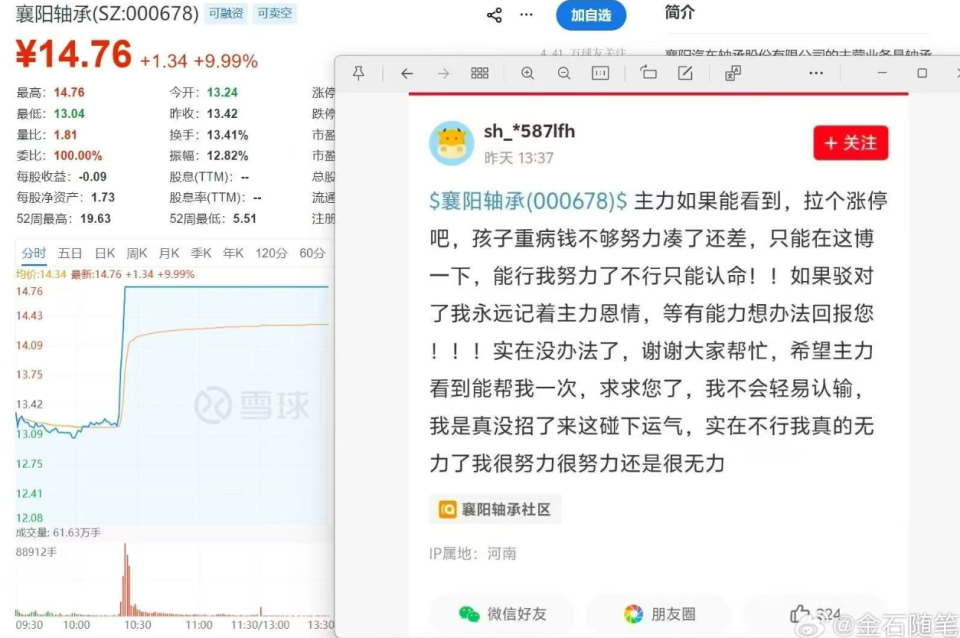Expand the forward navigation arrow menu
The image size is (960, 638).
[x=444, y=72]
